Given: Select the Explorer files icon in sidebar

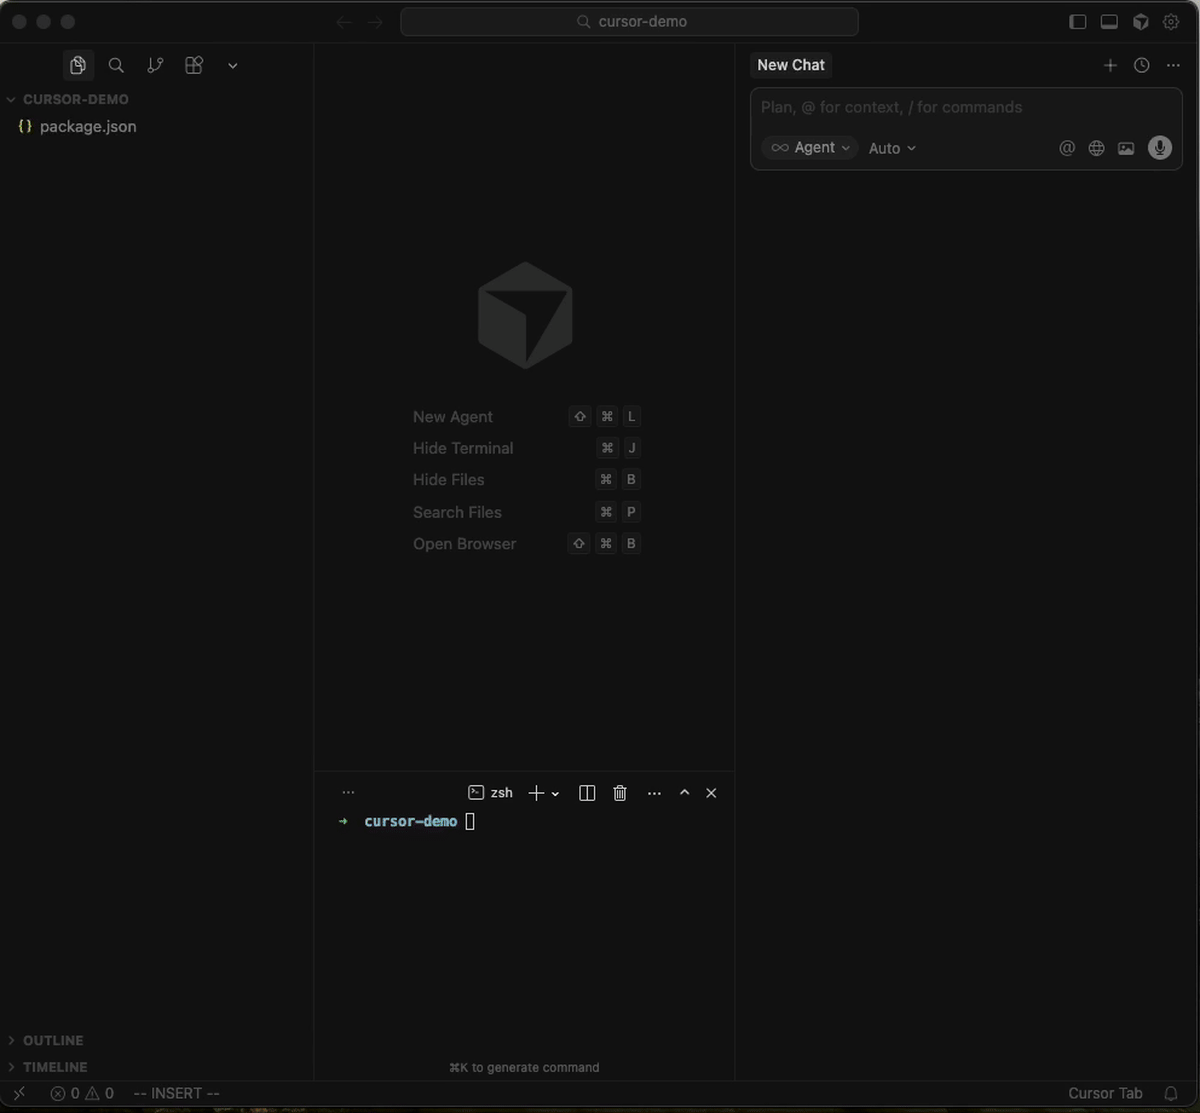Looking at the screenshot, I should pos(78,65).
